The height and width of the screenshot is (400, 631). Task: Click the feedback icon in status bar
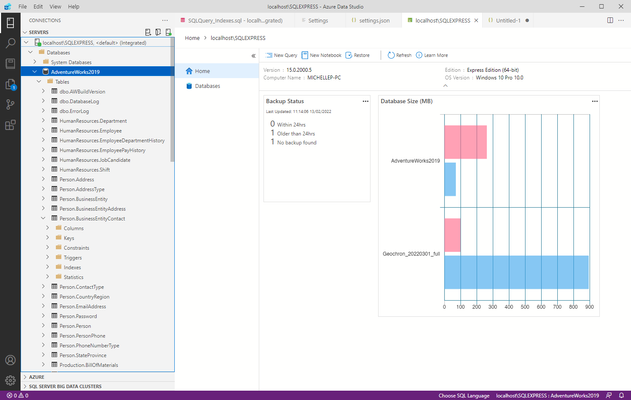(609, 396)
